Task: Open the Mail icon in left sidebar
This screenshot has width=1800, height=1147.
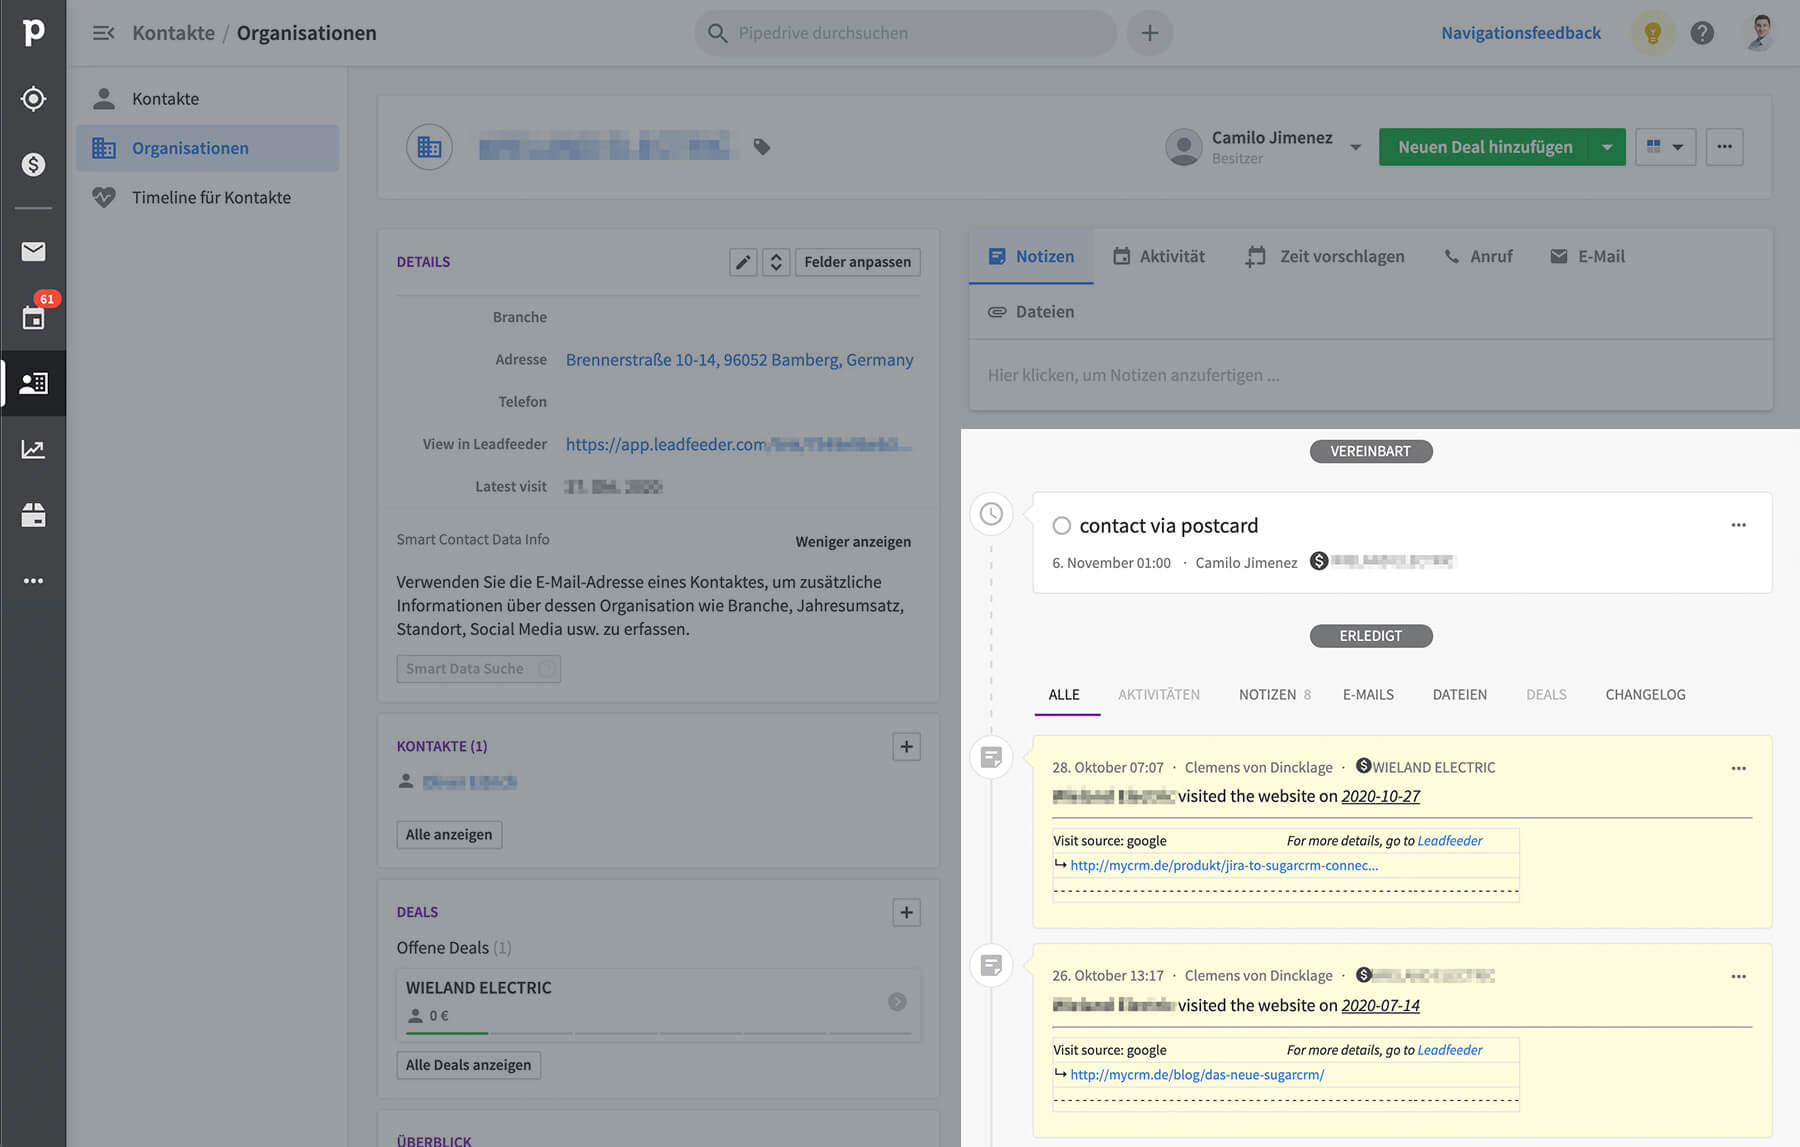Action: [33, 251]
